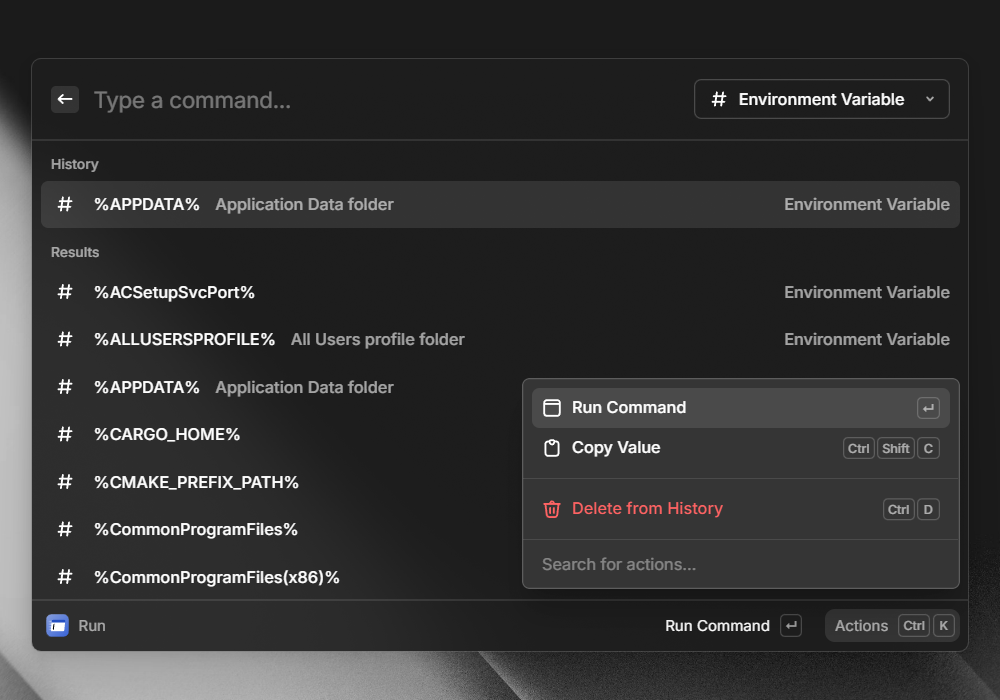
Task: Click the hash icon beside %CommonProgramFiles(x86)%
Action: (65, 577)
